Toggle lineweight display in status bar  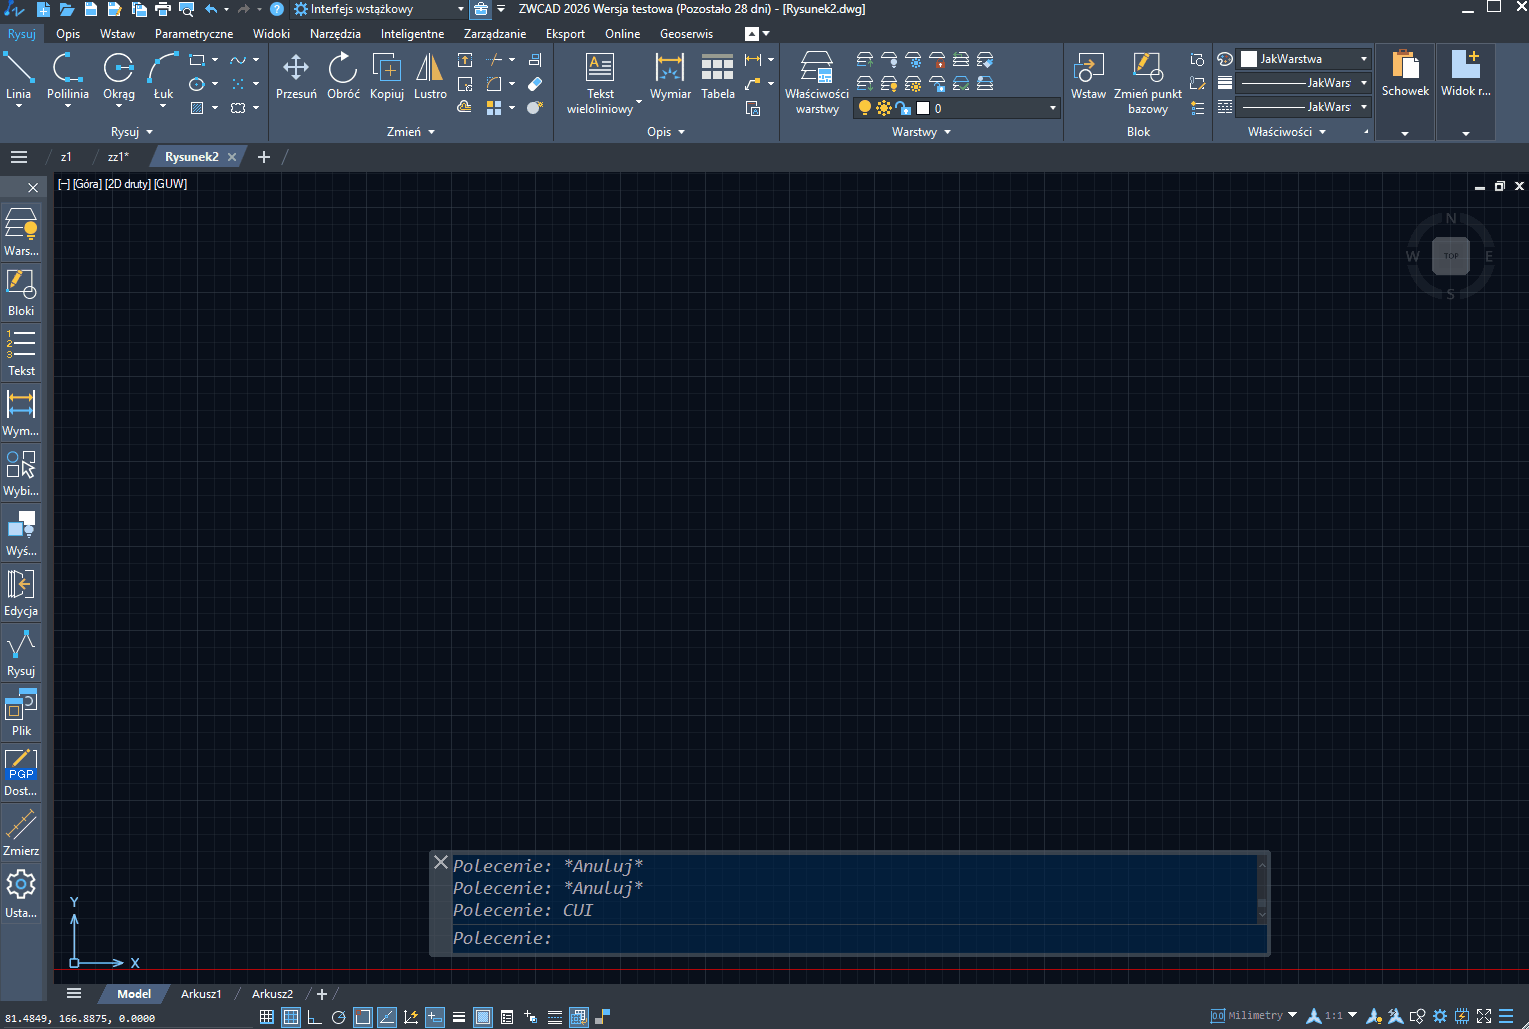459,1017
